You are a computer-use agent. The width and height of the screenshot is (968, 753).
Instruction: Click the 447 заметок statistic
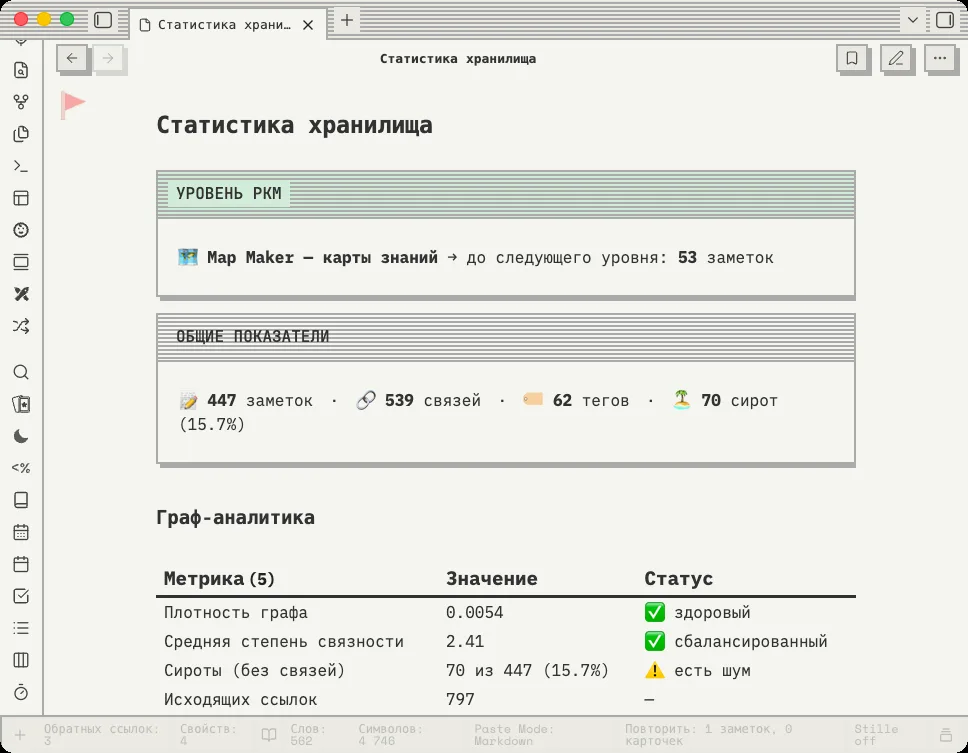tap(246, 401)
